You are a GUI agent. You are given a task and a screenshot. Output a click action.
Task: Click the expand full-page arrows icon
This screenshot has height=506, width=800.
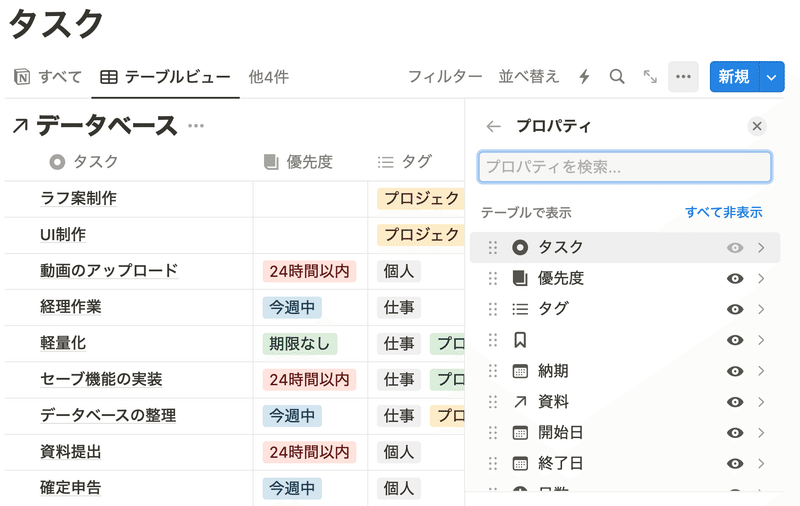click(x=650, y=77)
